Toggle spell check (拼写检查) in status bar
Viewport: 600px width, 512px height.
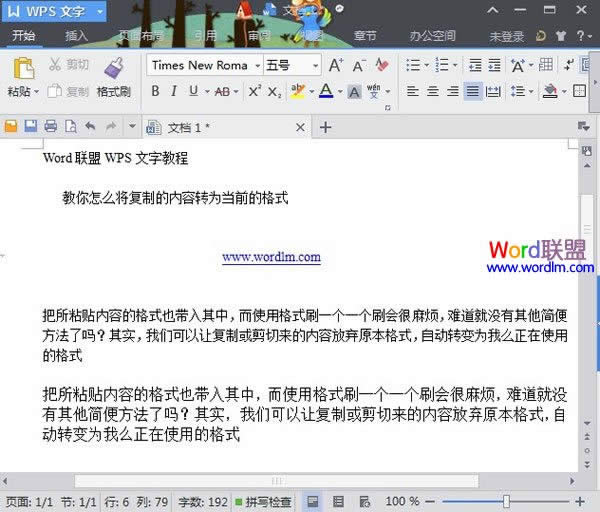tap(263, 501)
